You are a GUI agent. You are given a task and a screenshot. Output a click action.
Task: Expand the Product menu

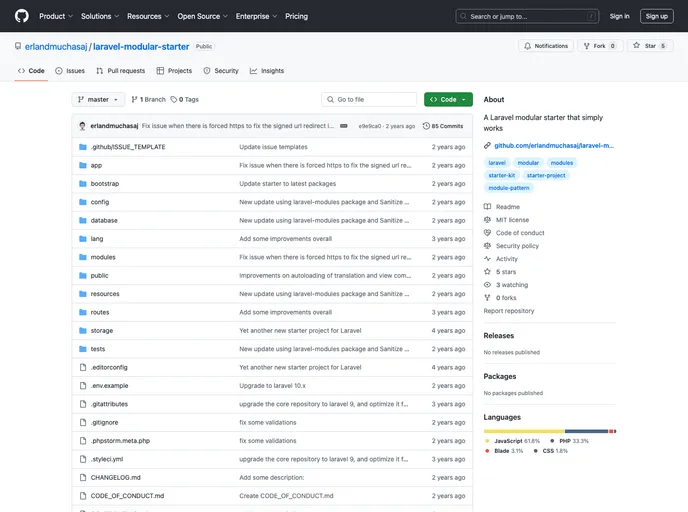(56, 16)
